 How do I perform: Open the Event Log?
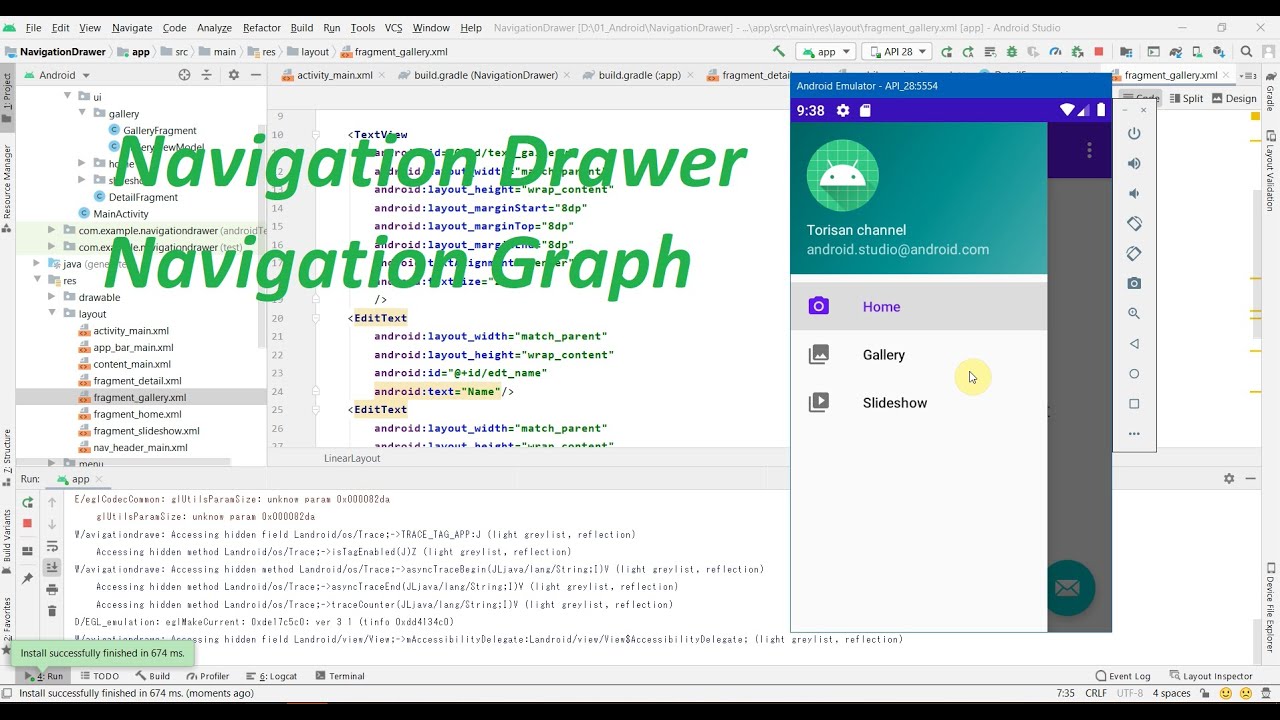(x=1123, y=676)
